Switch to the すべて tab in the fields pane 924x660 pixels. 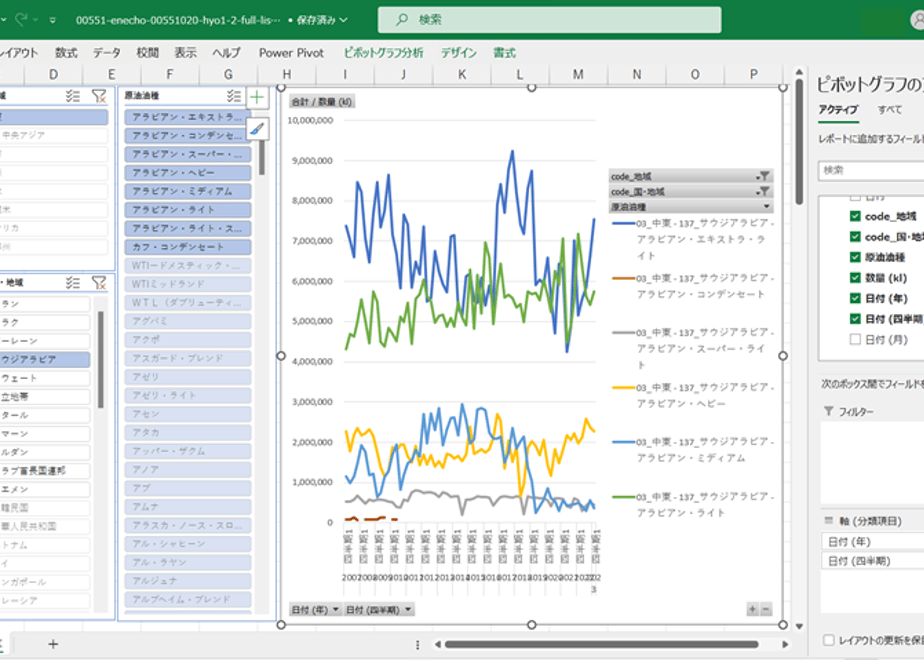(x=889, y=110)
